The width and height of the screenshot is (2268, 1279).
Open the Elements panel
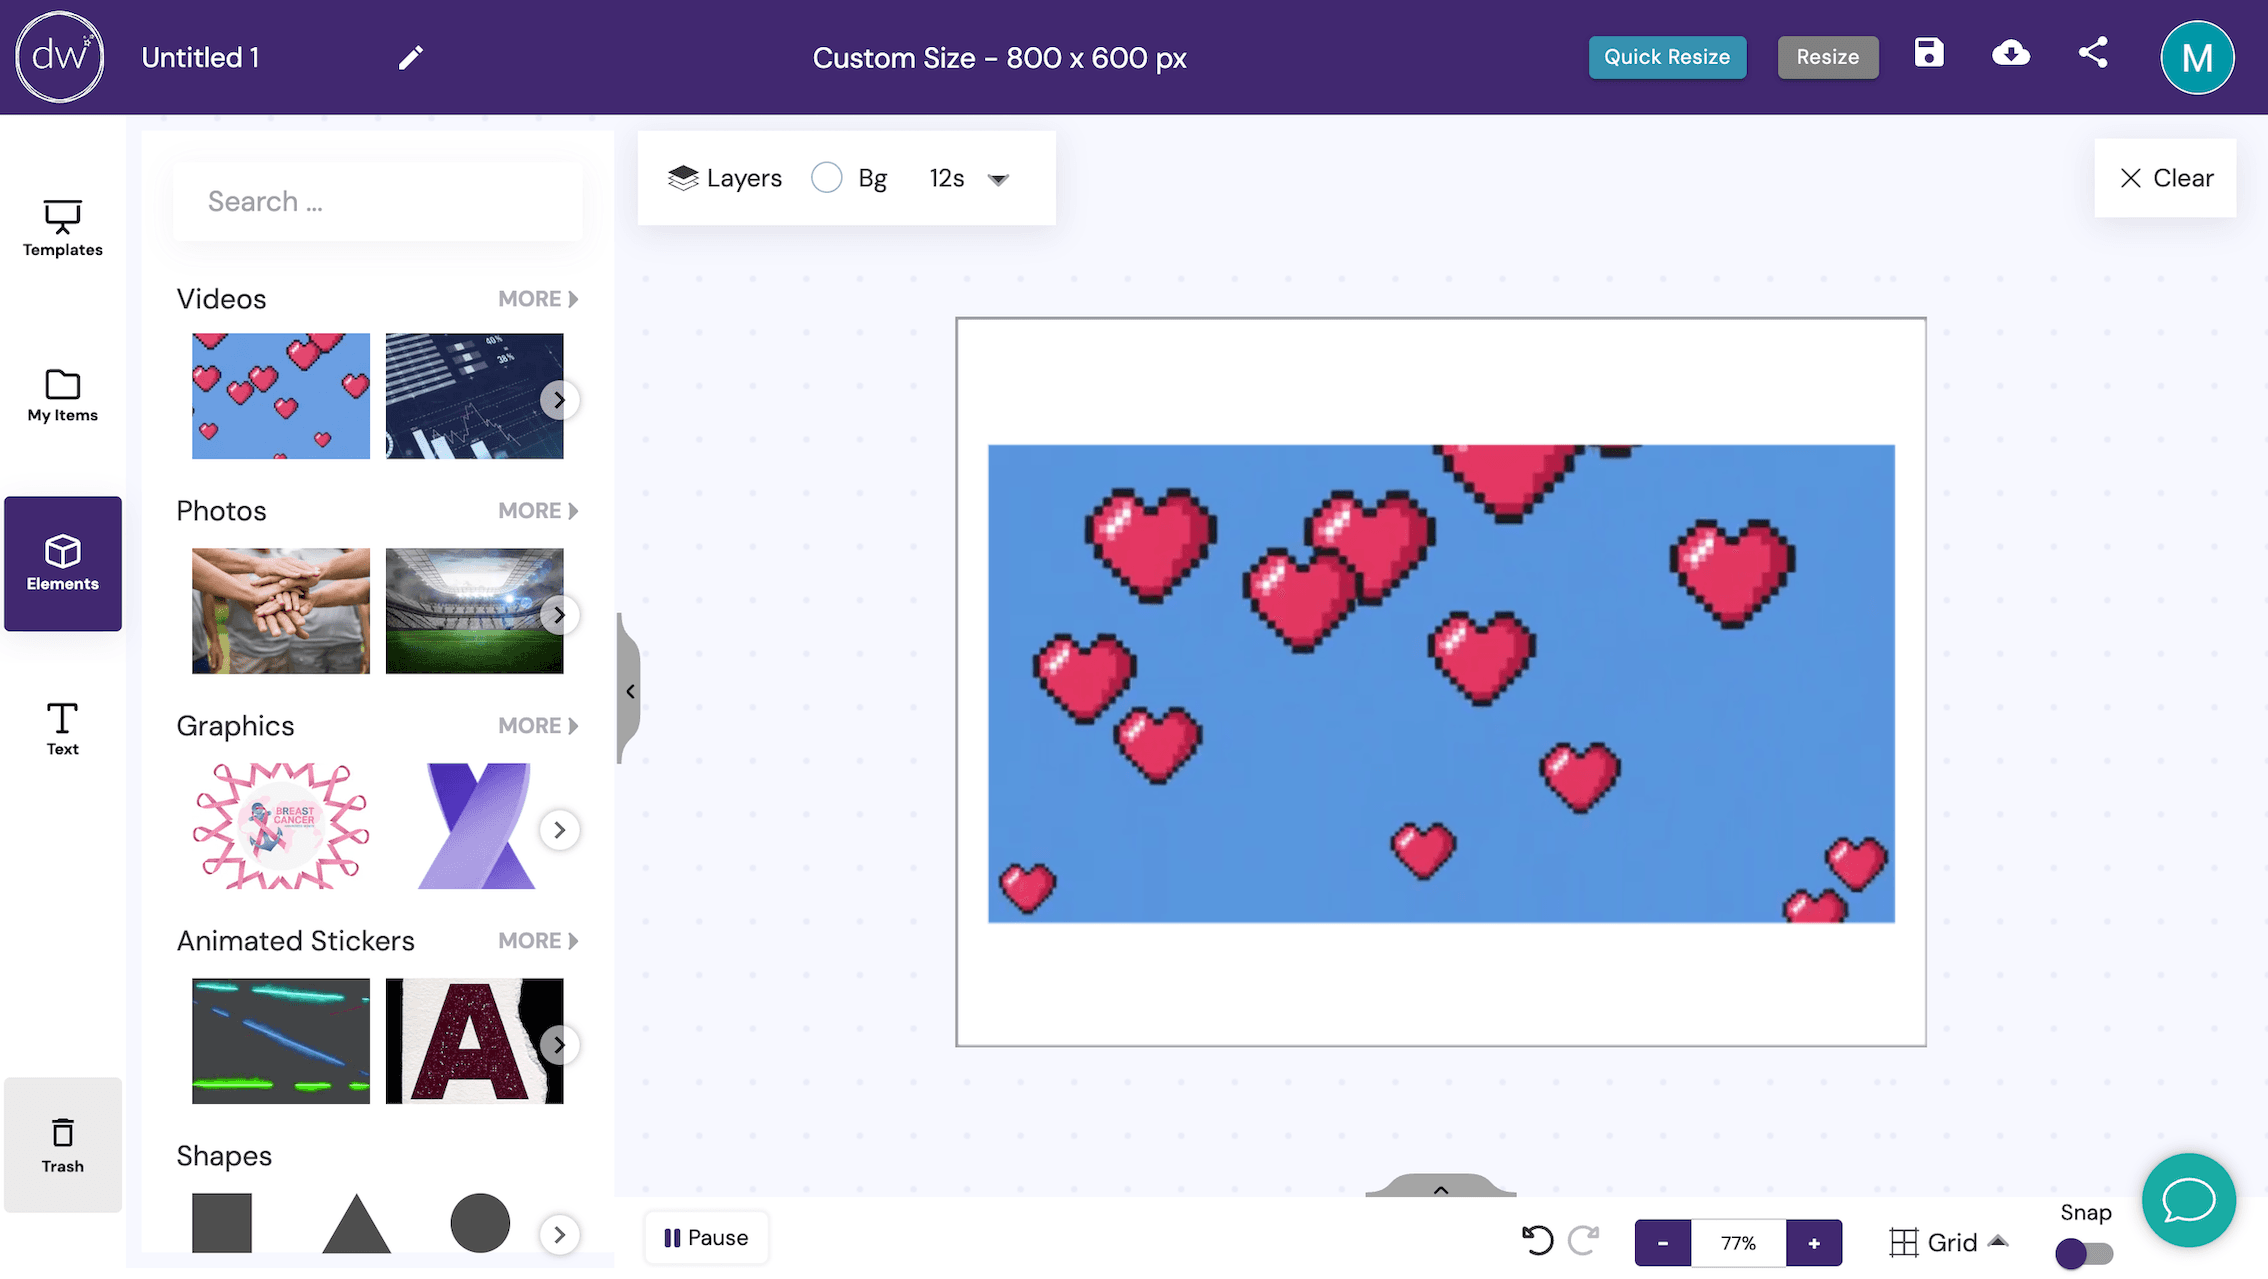[x=62, y=562]
